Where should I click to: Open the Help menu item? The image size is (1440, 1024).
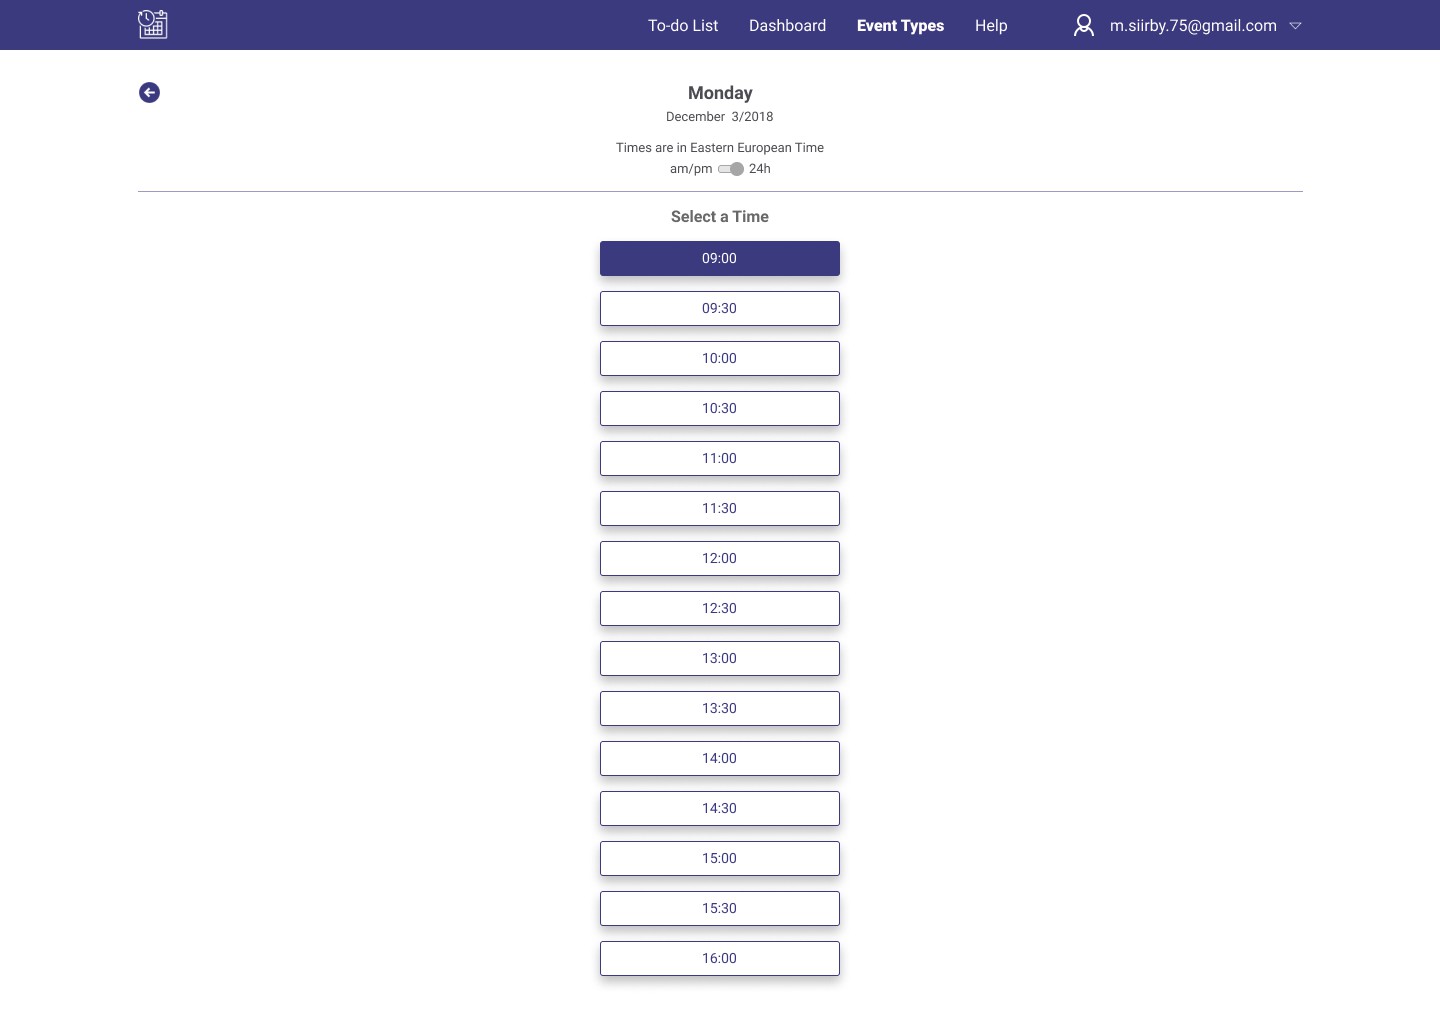(x=991, y=26)
